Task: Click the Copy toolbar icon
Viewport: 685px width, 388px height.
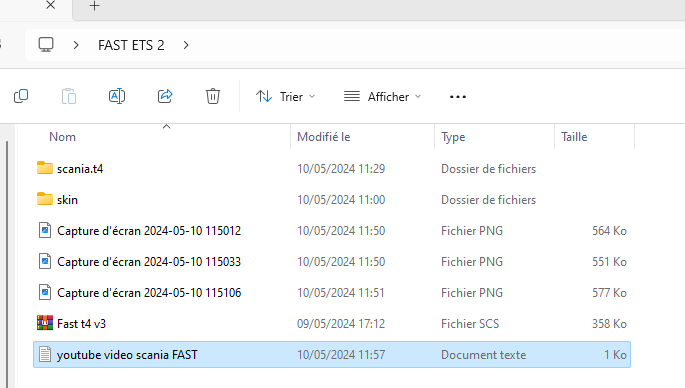Action: [x=21, y=96]
